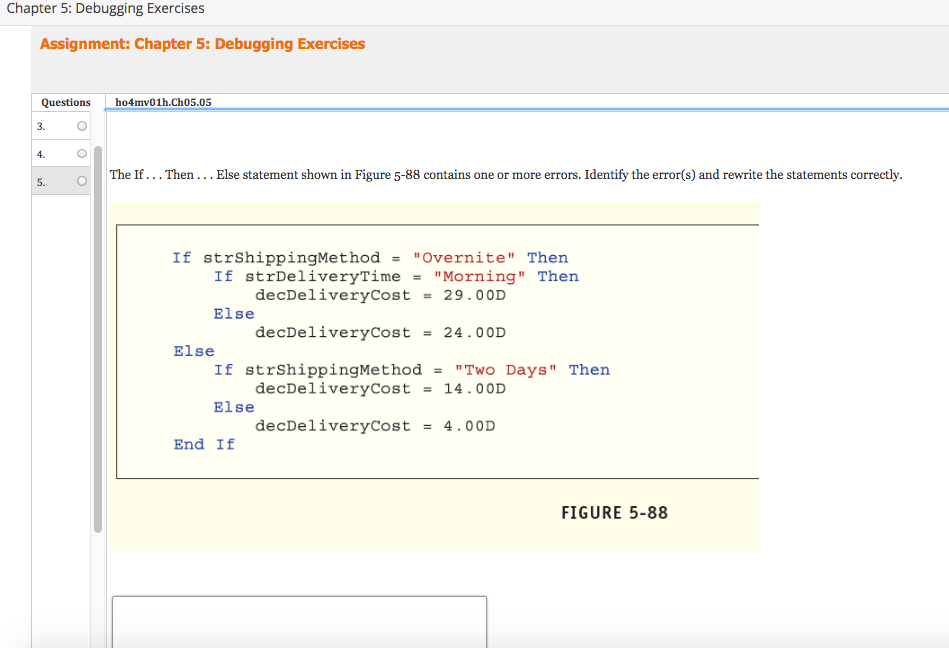Click the Assignment: Chapter 5 heading
Image resolution: width=949 pixels, height=648 pixels.
click(x=203, y=44)
